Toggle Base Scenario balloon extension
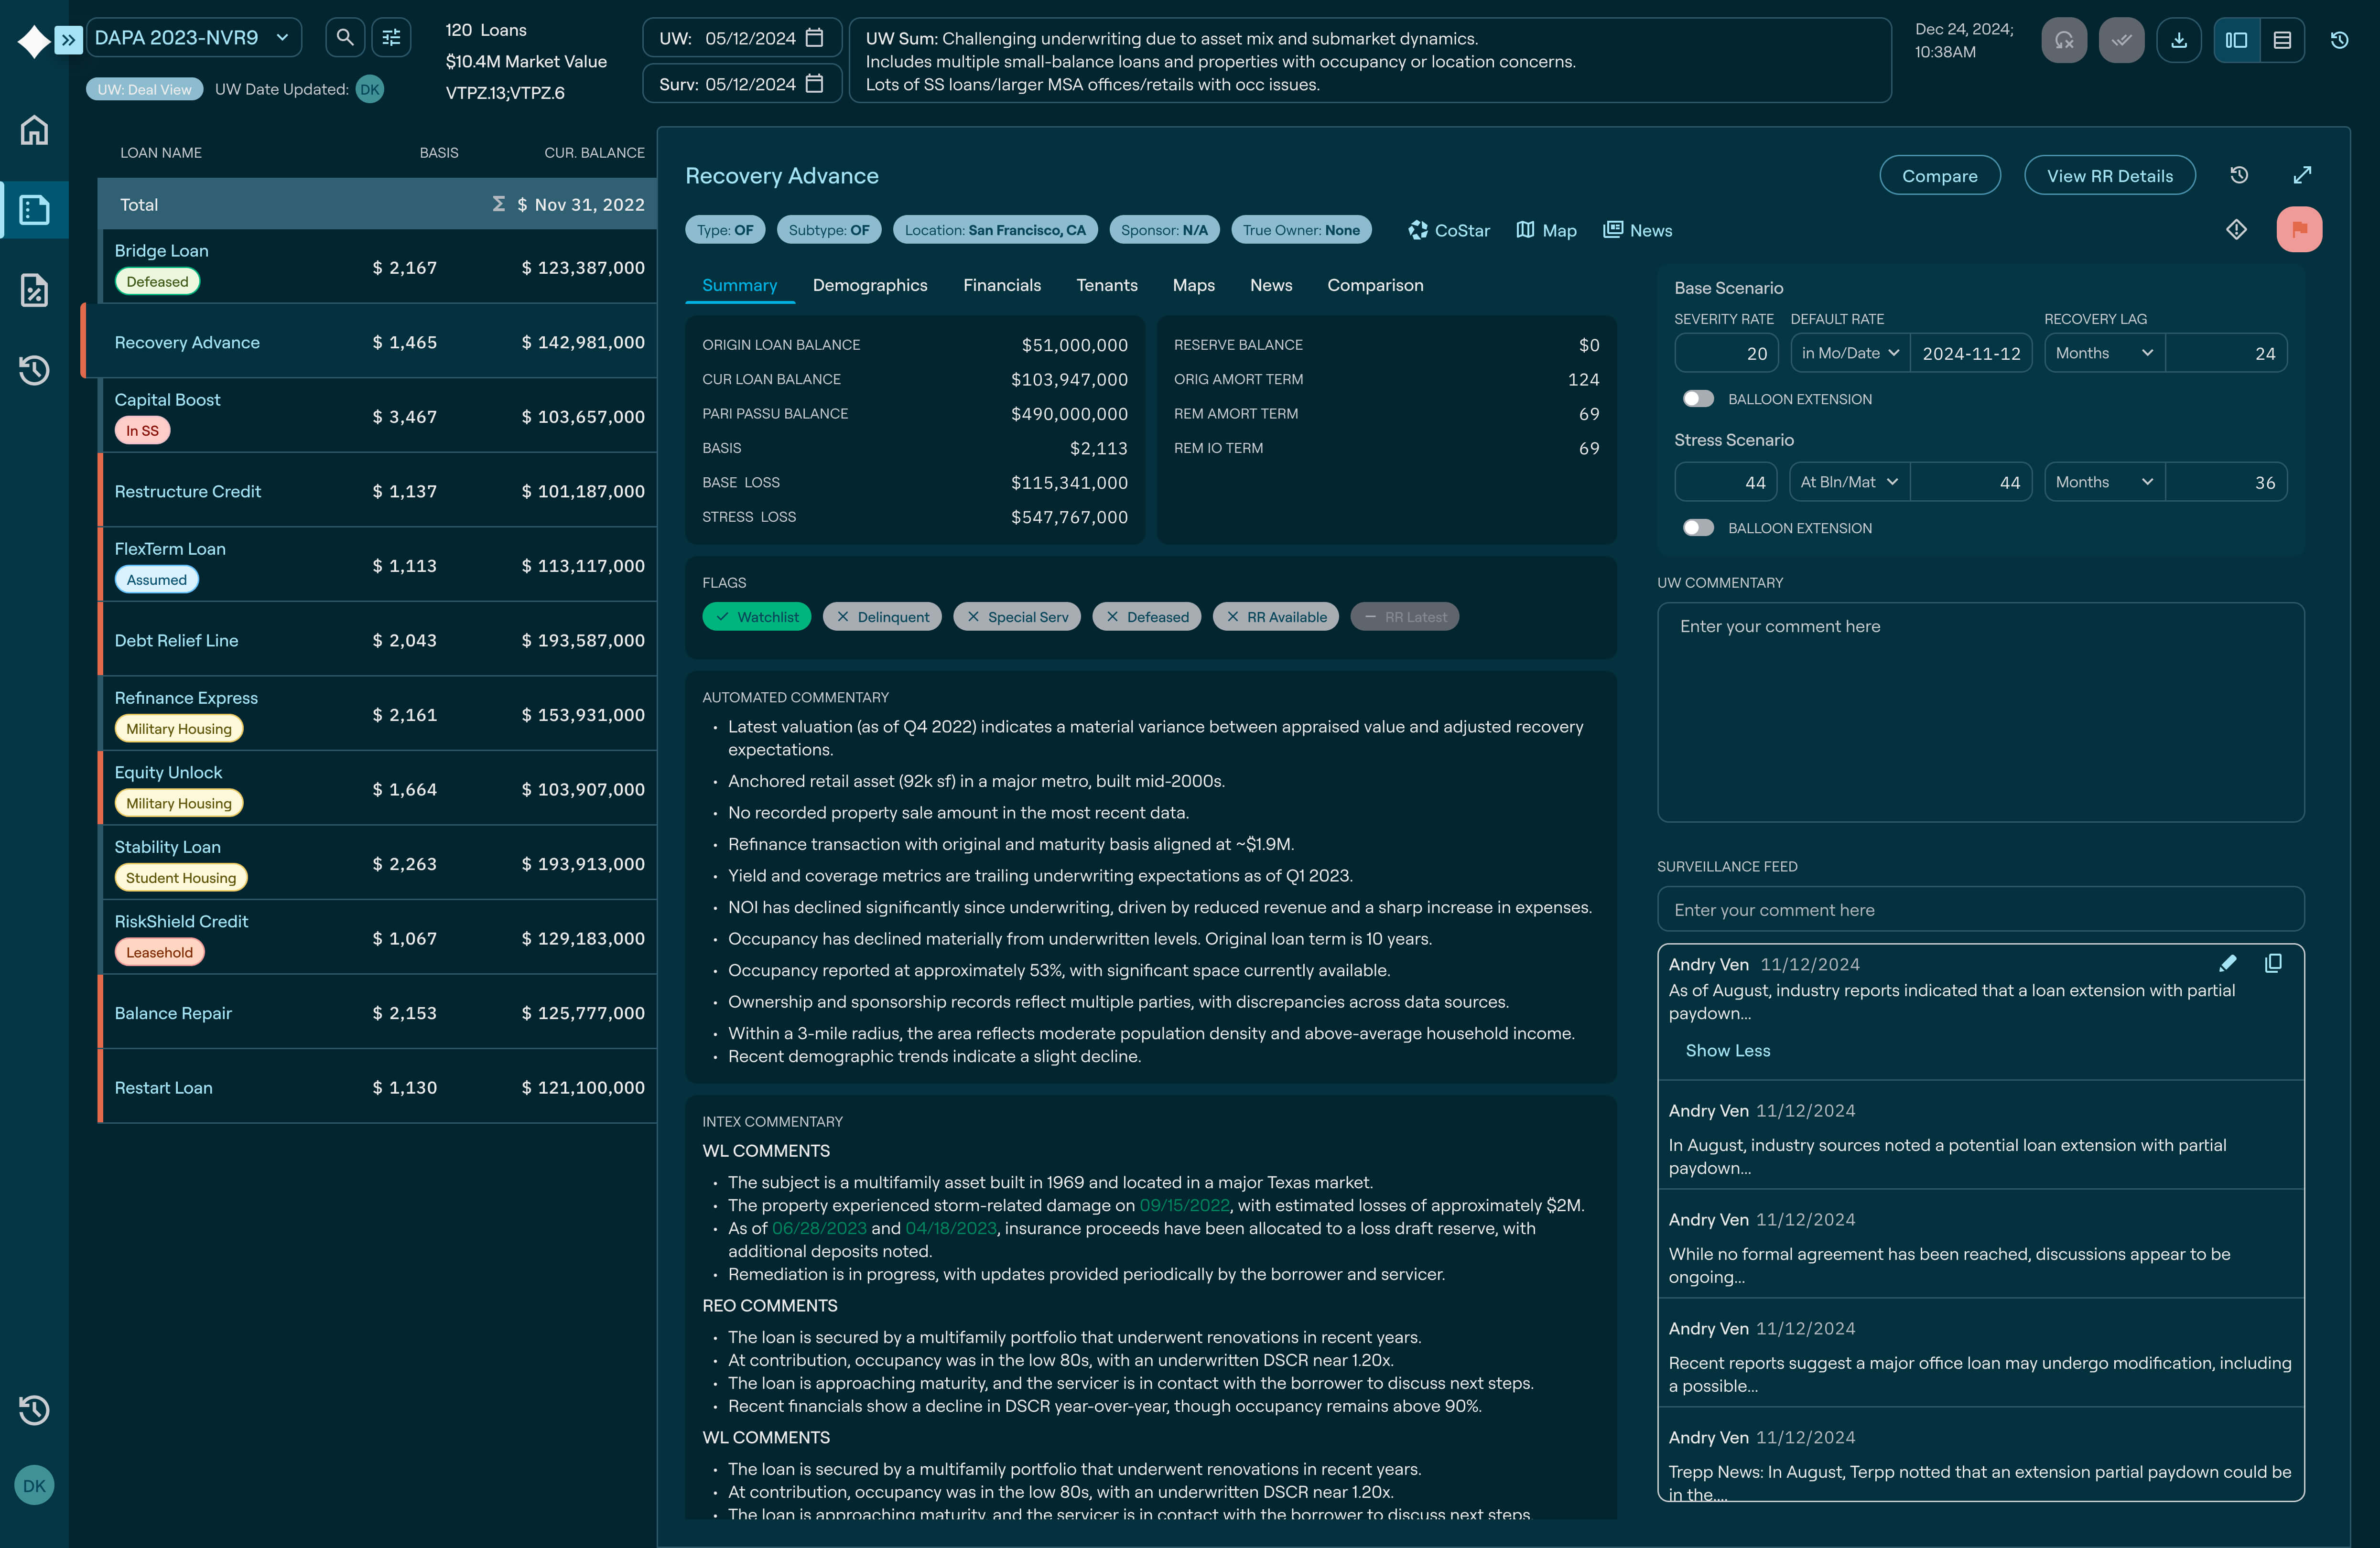Image resolution: width=2380 pixels, height=1548 pixels. [x=1698, y=399]
